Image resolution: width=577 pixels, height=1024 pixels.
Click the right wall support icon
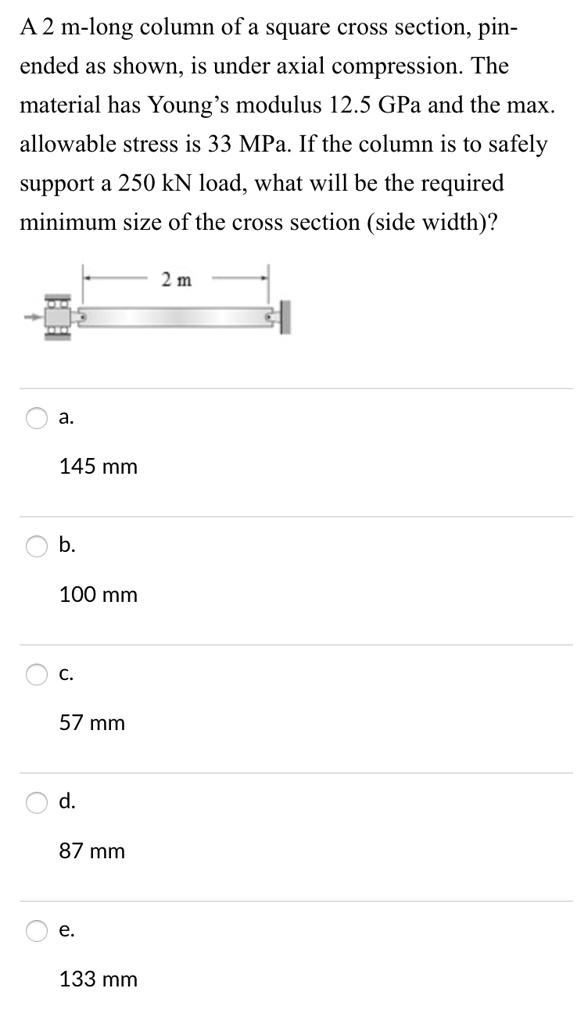click(x=284, y=316)
